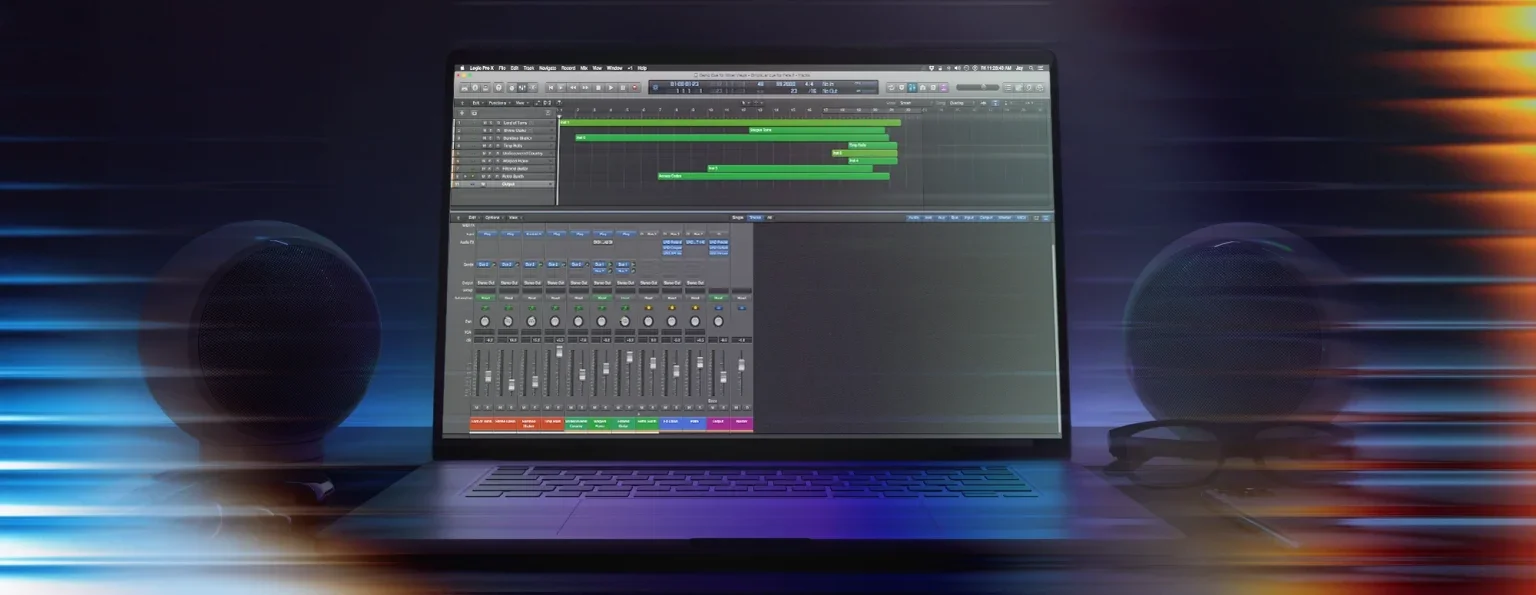Screen dimensions: 1536x595
Task: Open the Tracks area View dropdown
Action: (521, 103)
